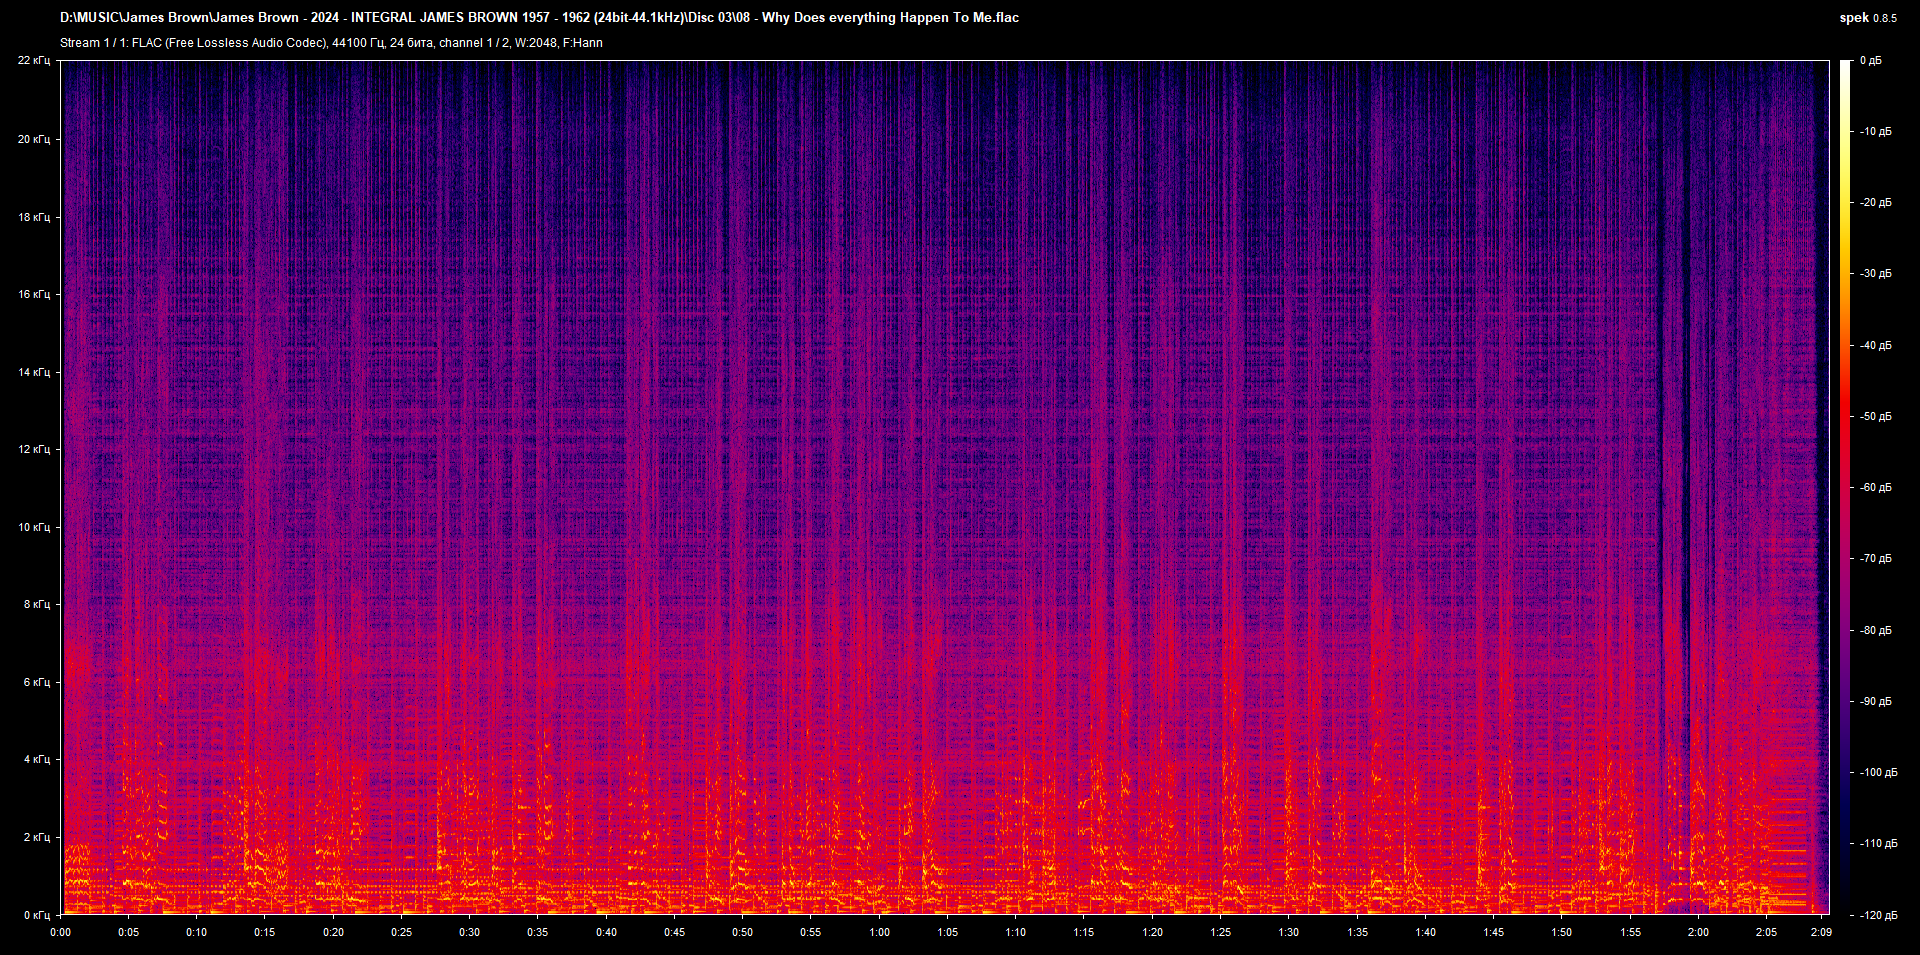Click the file path title text
Viewport: 1920px width, 955px height.
(x=539, y=17)
